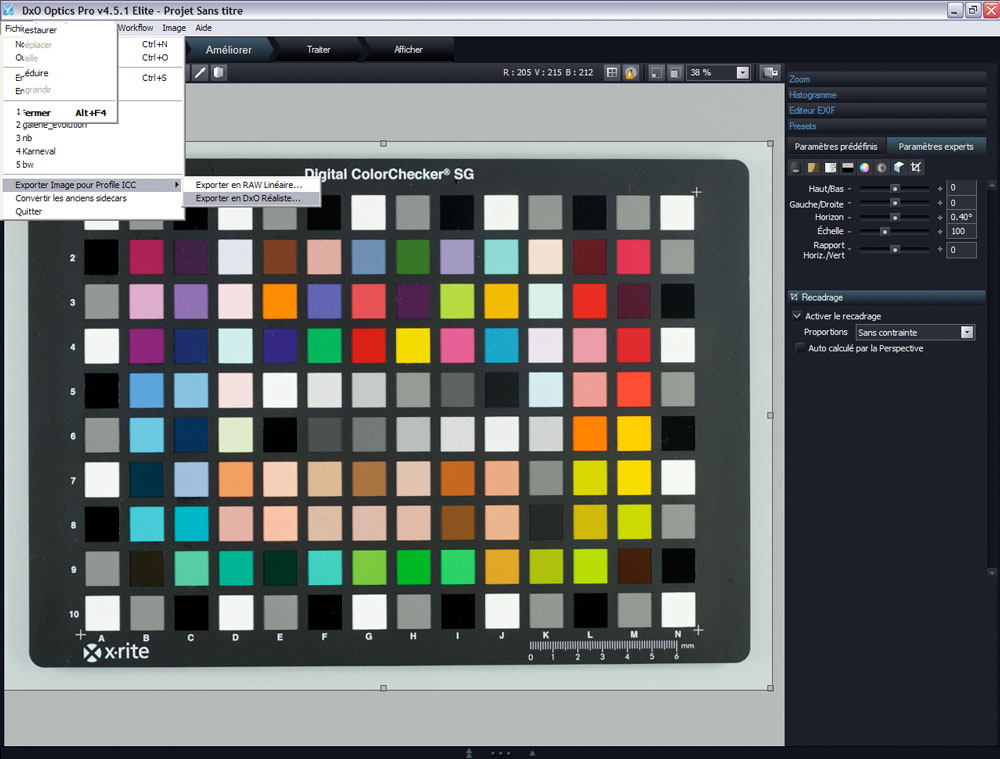This screenshot has height=759, width=1000.
Task: Open the Workflow menu
Action: point(135,28)
